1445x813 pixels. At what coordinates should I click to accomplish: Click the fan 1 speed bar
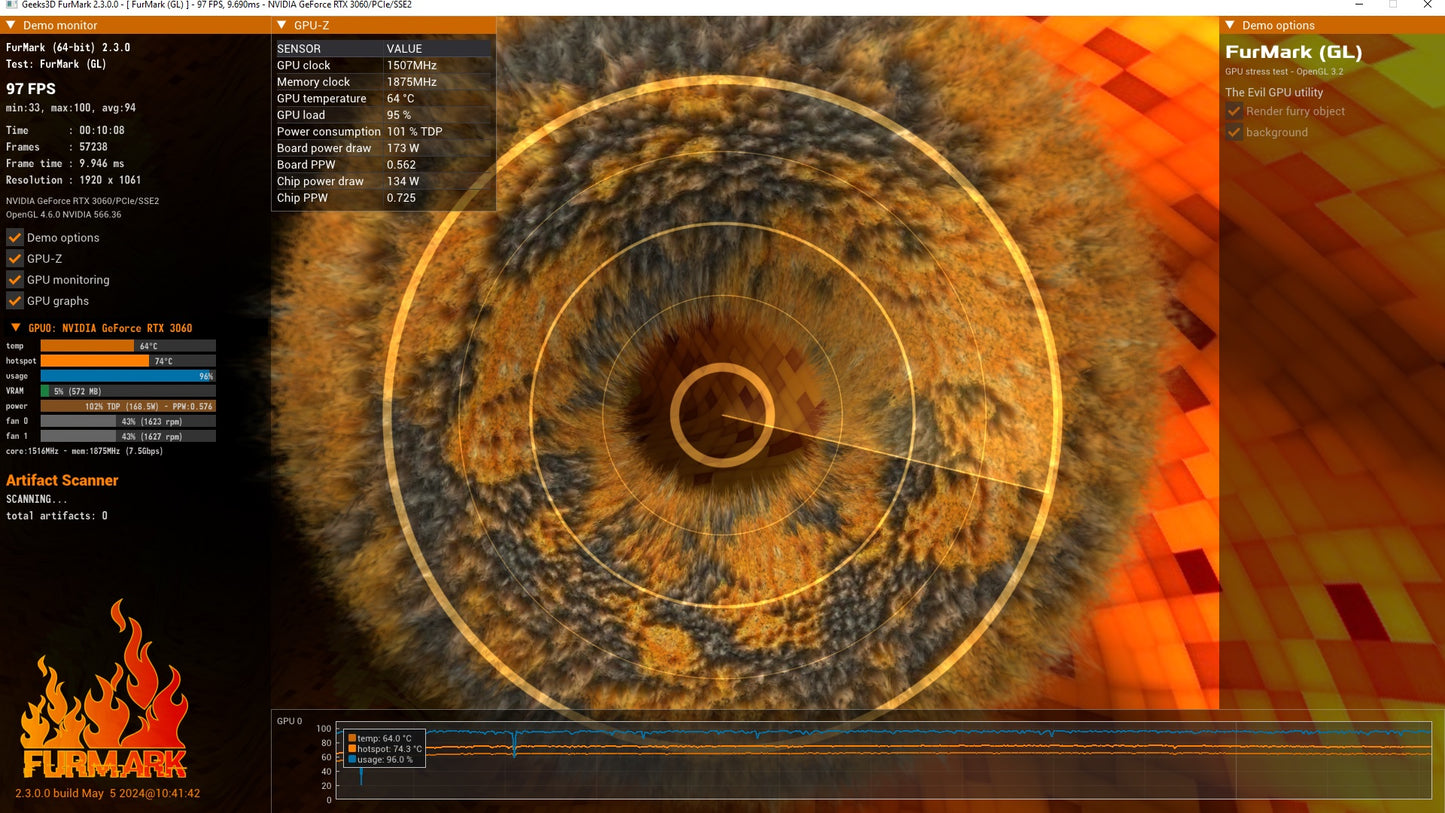click(128, 436)
